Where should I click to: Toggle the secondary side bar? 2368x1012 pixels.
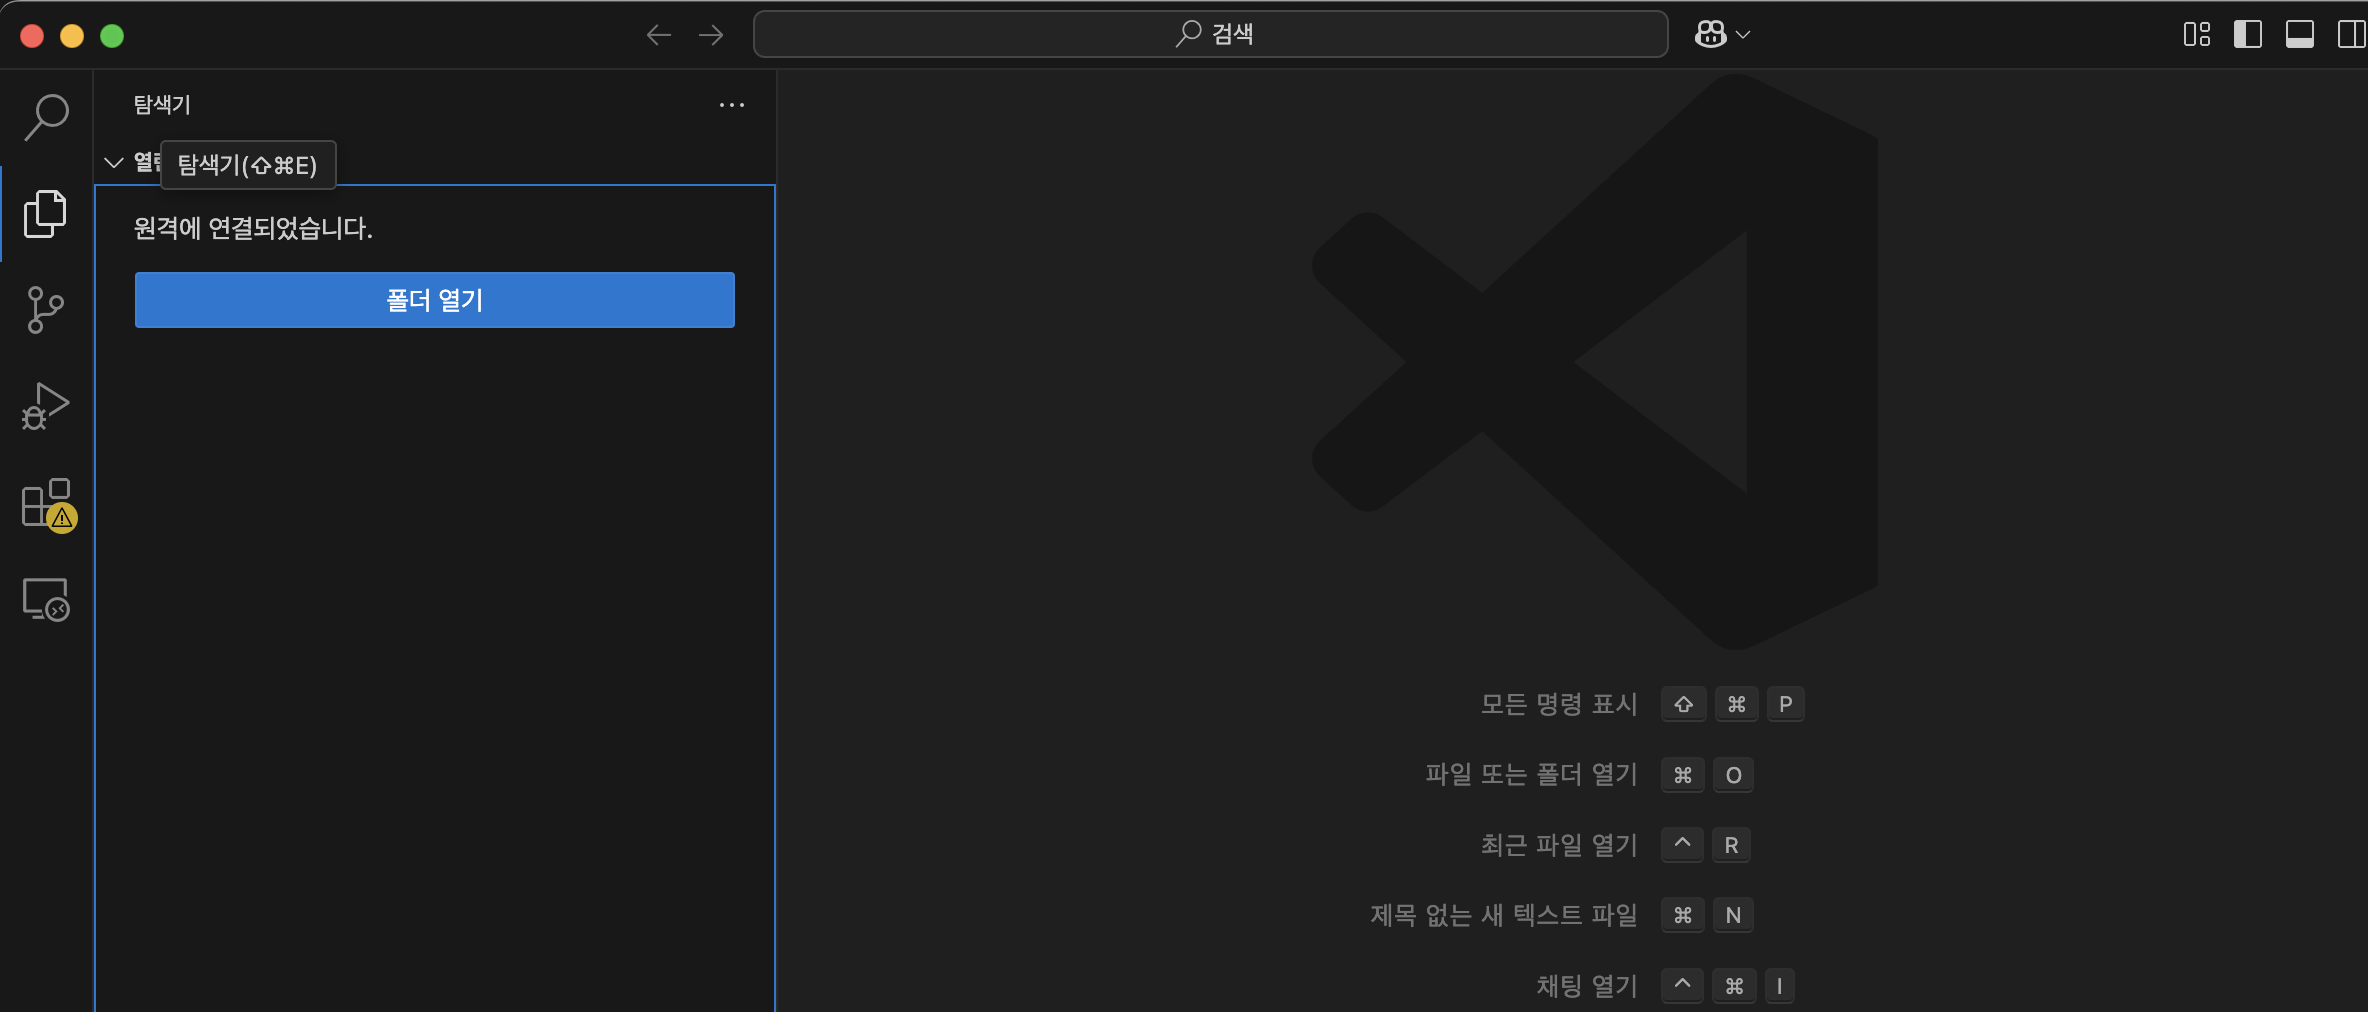click(x=2352, y=34)
